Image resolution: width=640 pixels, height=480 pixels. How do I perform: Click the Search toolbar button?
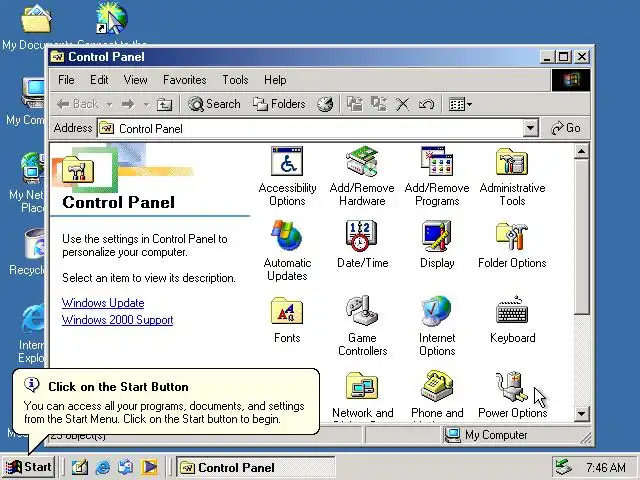[x=214, y=104]
